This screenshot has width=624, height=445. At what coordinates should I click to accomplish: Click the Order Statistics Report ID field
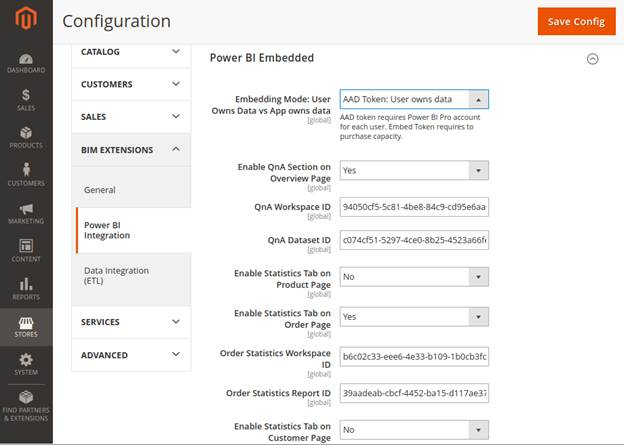click(x=414, y=393)
